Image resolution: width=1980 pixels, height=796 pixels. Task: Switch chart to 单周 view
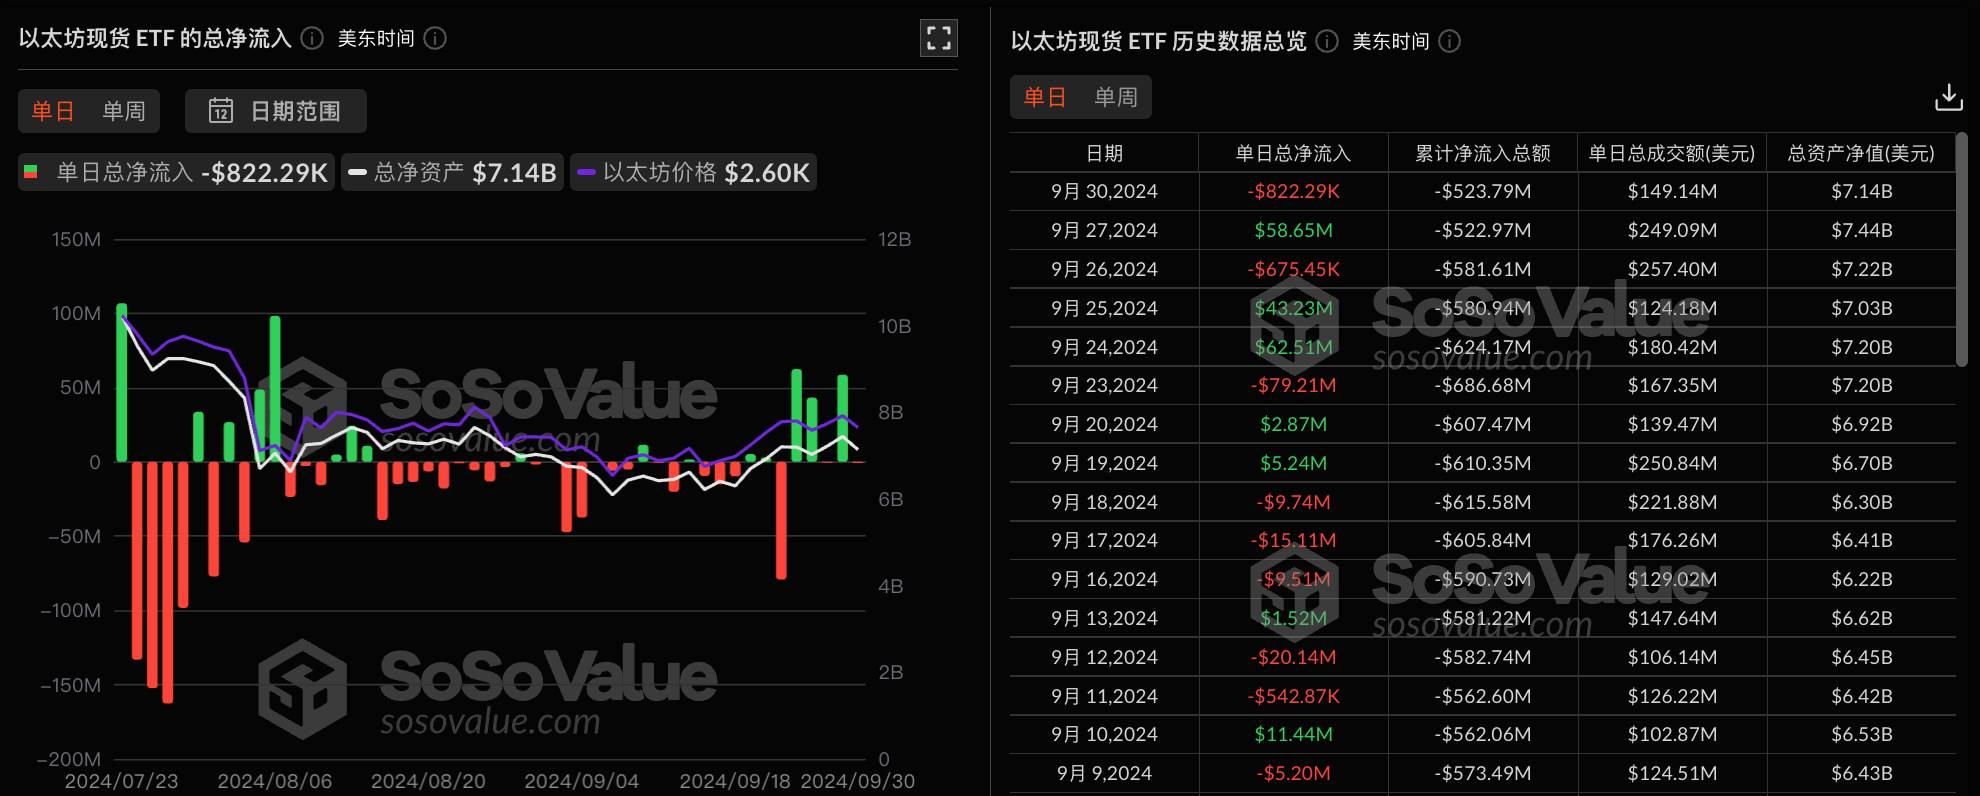(124, 111)
